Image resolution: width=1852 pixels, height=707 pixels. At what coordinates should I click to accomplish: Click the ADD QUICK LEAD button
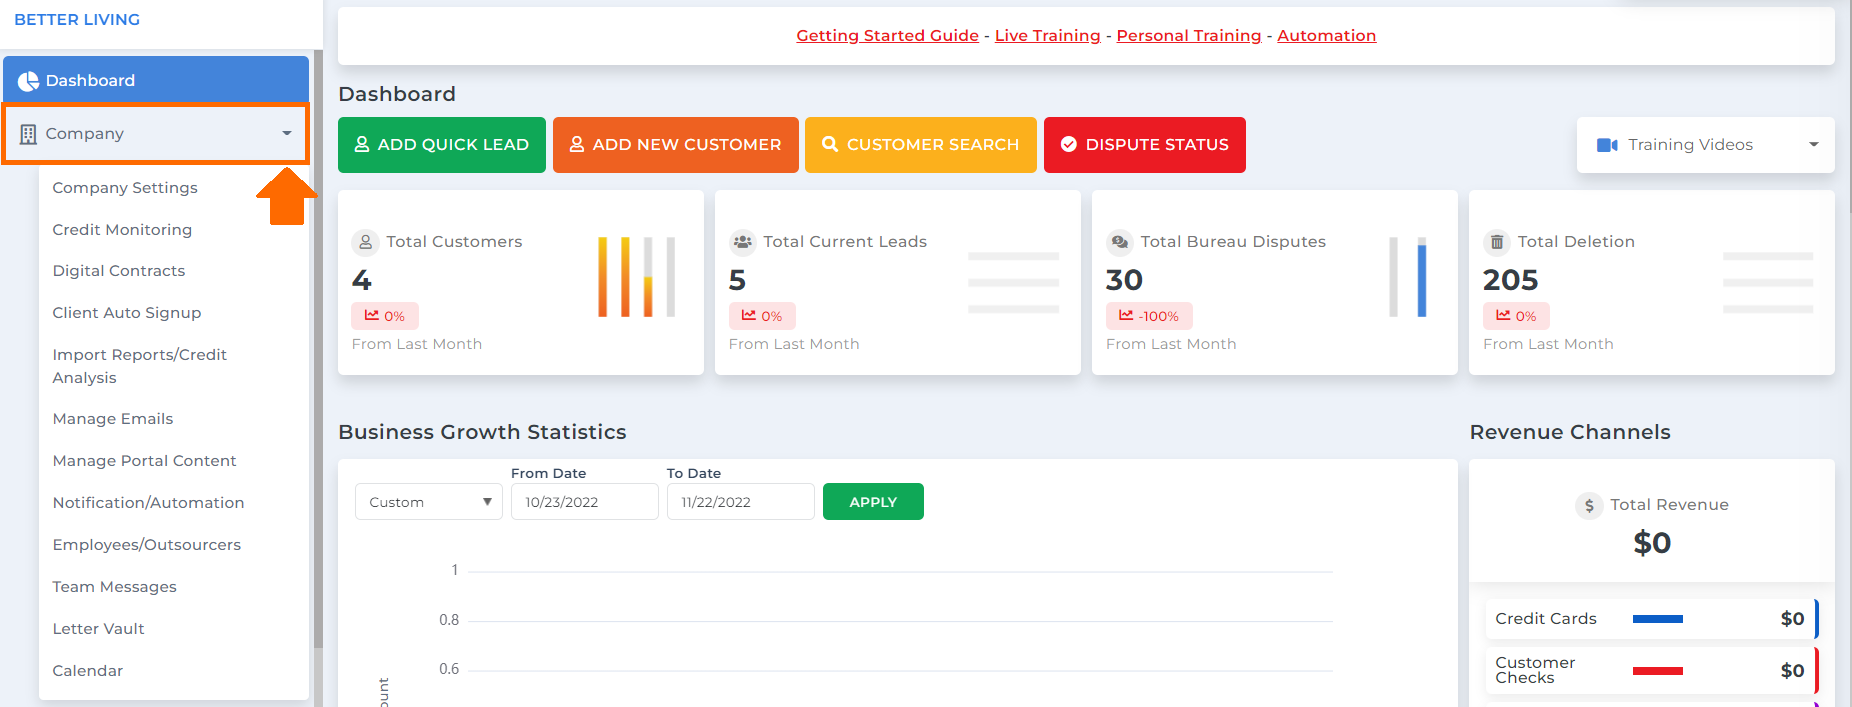(x=442, y=145)
